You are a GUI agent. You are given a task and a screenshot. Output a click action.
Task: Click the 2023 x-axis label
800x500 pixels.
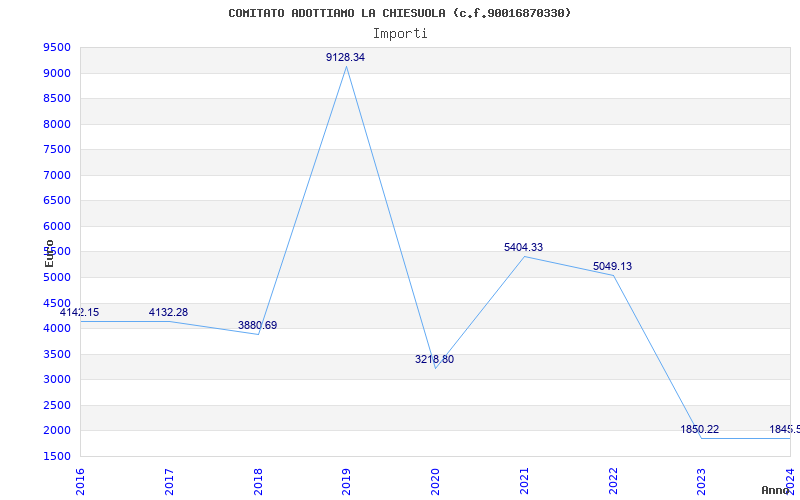coord(702,482)
